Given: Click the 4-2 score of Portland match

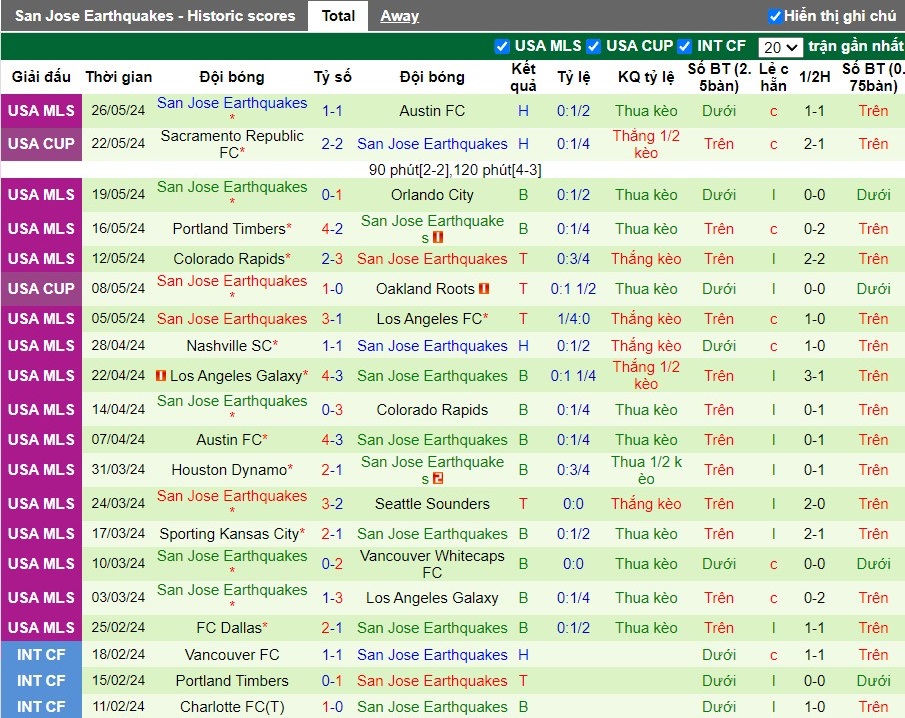Looking at the screenshot, I should click(332, 229).
